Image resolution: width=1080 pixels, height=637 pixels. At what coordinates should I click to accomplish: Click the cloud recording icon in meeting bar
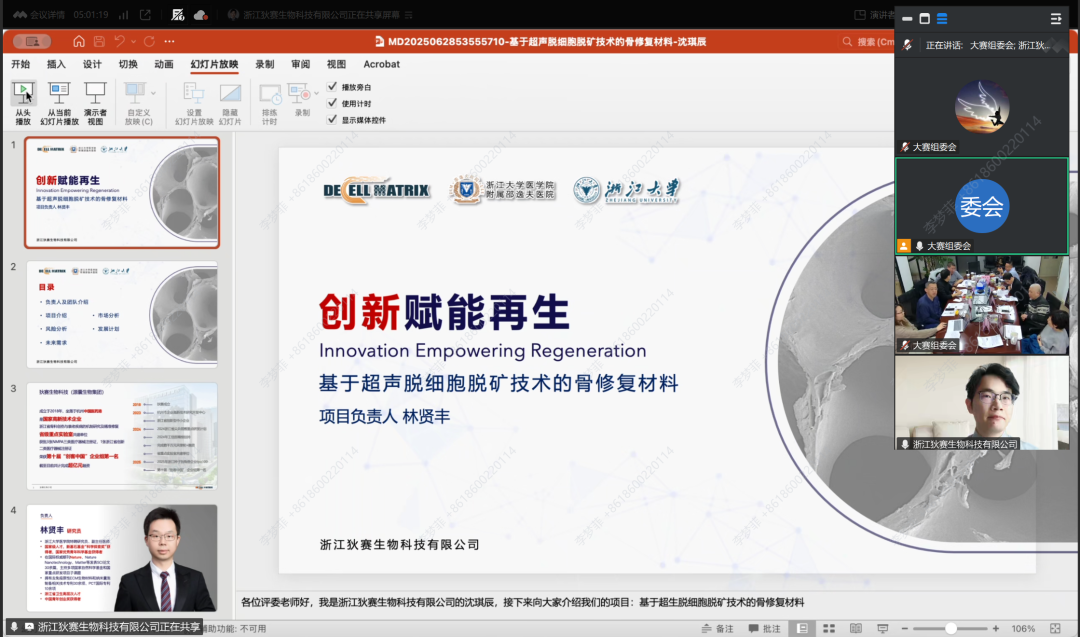coord(200,14)
